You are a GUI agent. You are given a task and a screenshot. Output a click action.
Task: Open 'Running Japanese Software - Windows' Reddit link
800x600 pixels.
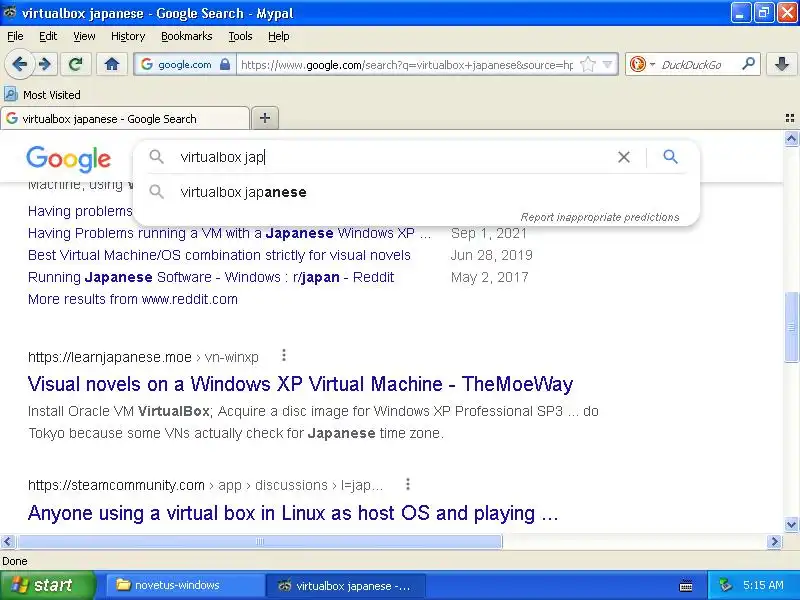pos(211,277)
